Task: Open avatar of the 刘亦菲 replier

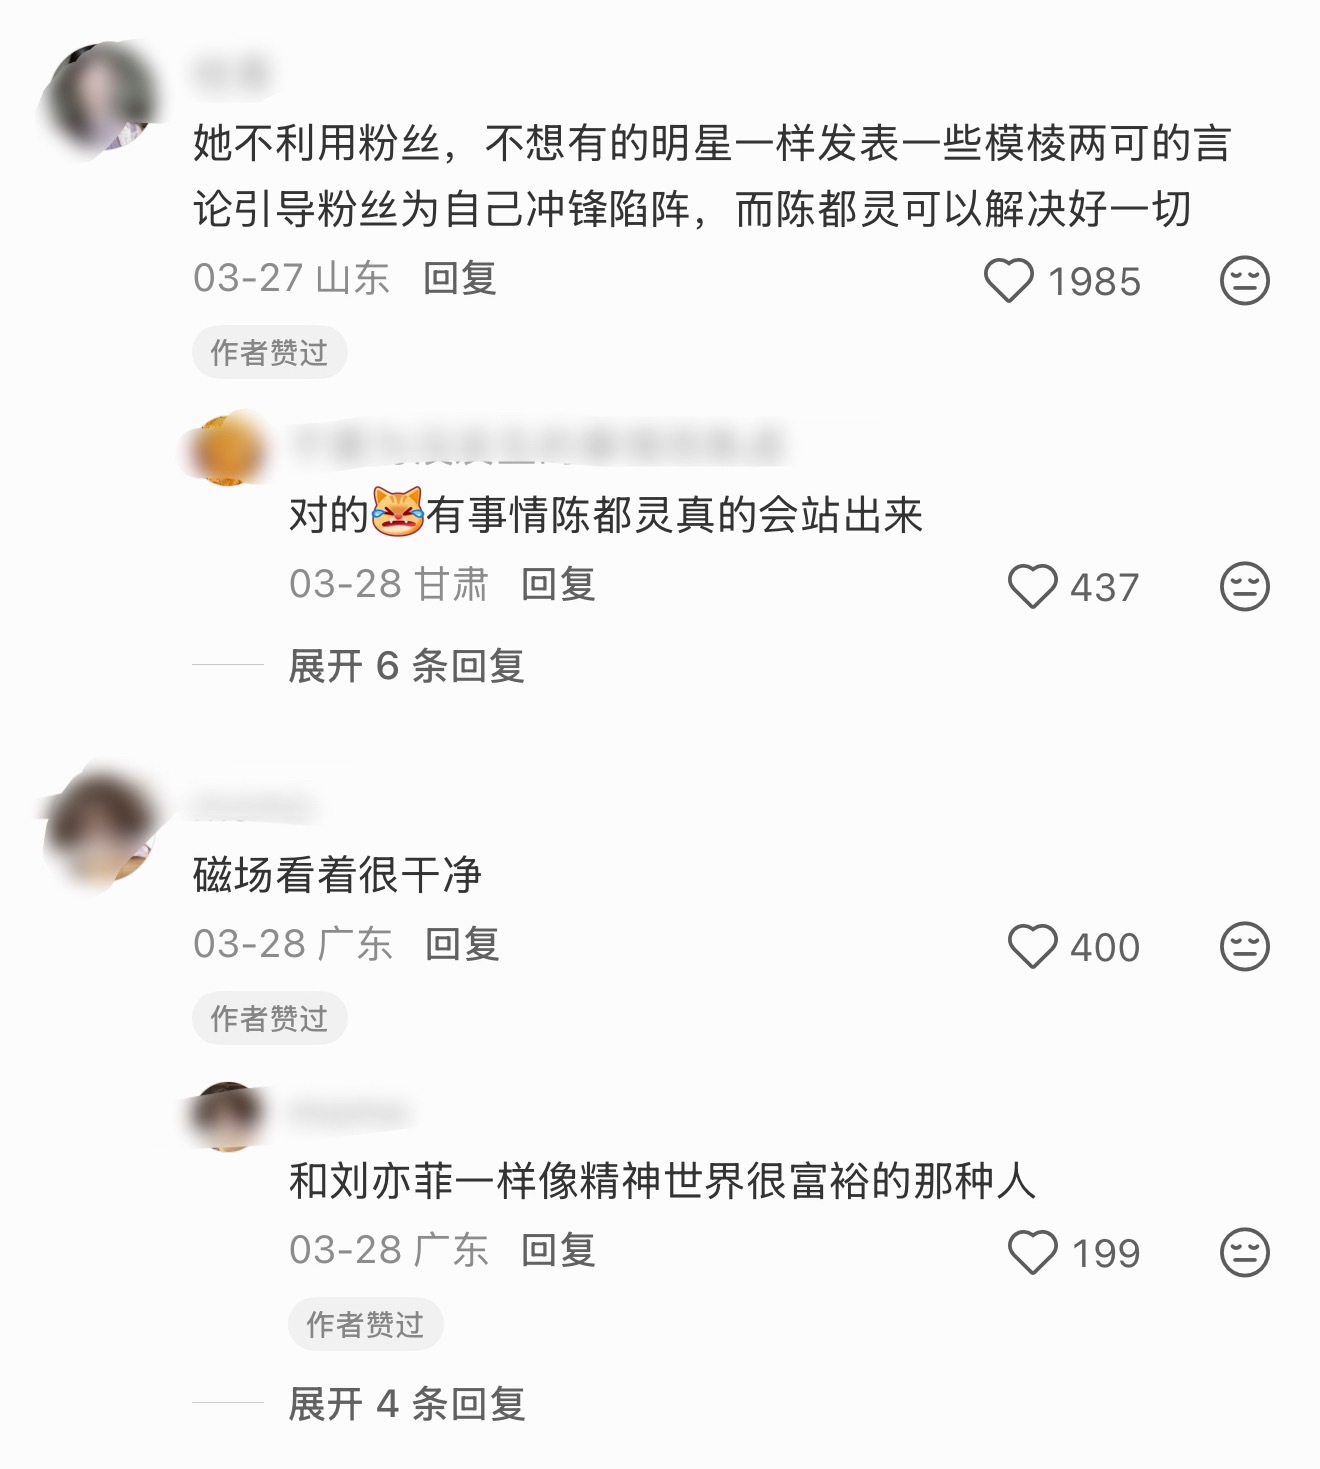Action: (228, 1116)
